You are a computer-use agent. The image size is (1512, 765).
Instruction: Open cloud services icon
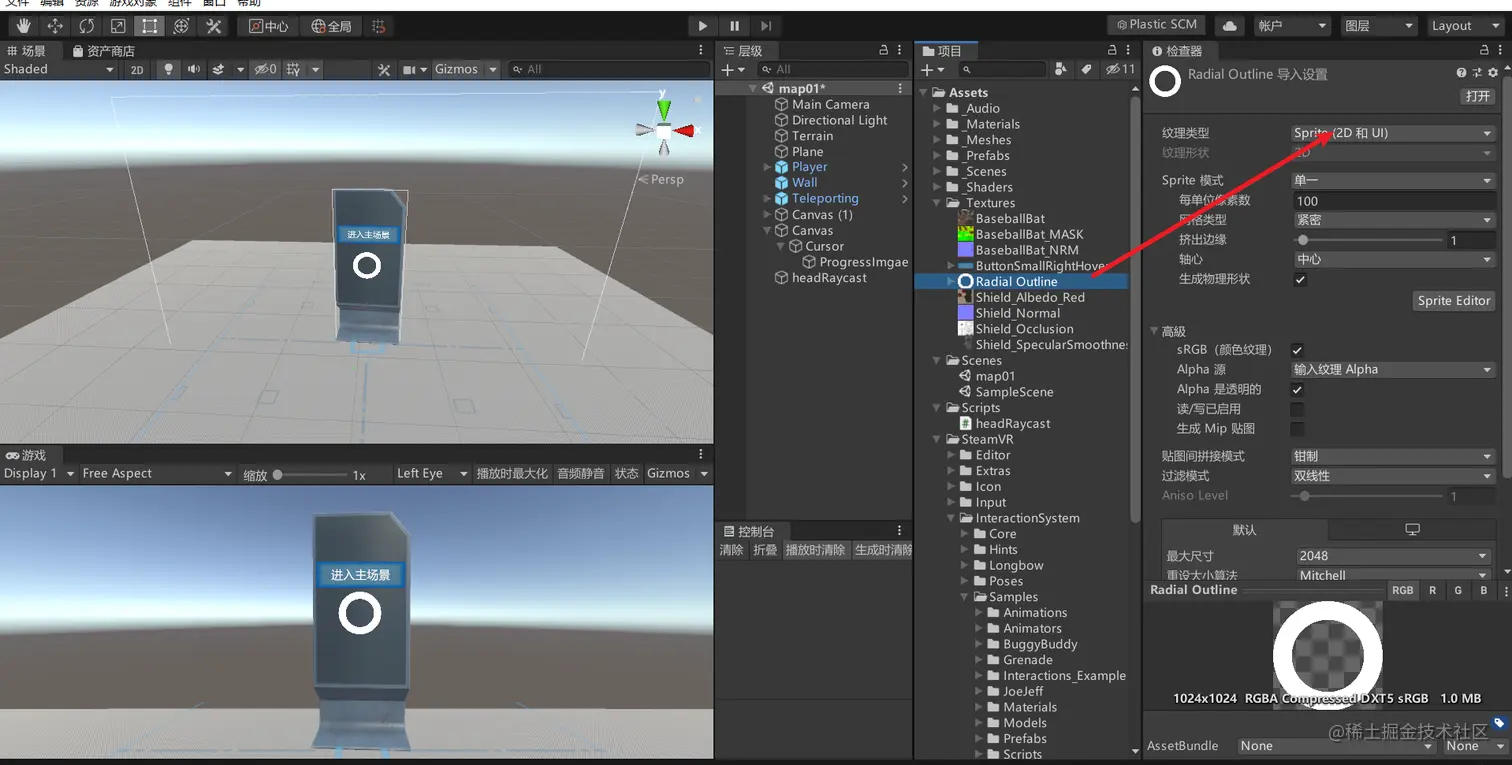[x=1229, y=26]
